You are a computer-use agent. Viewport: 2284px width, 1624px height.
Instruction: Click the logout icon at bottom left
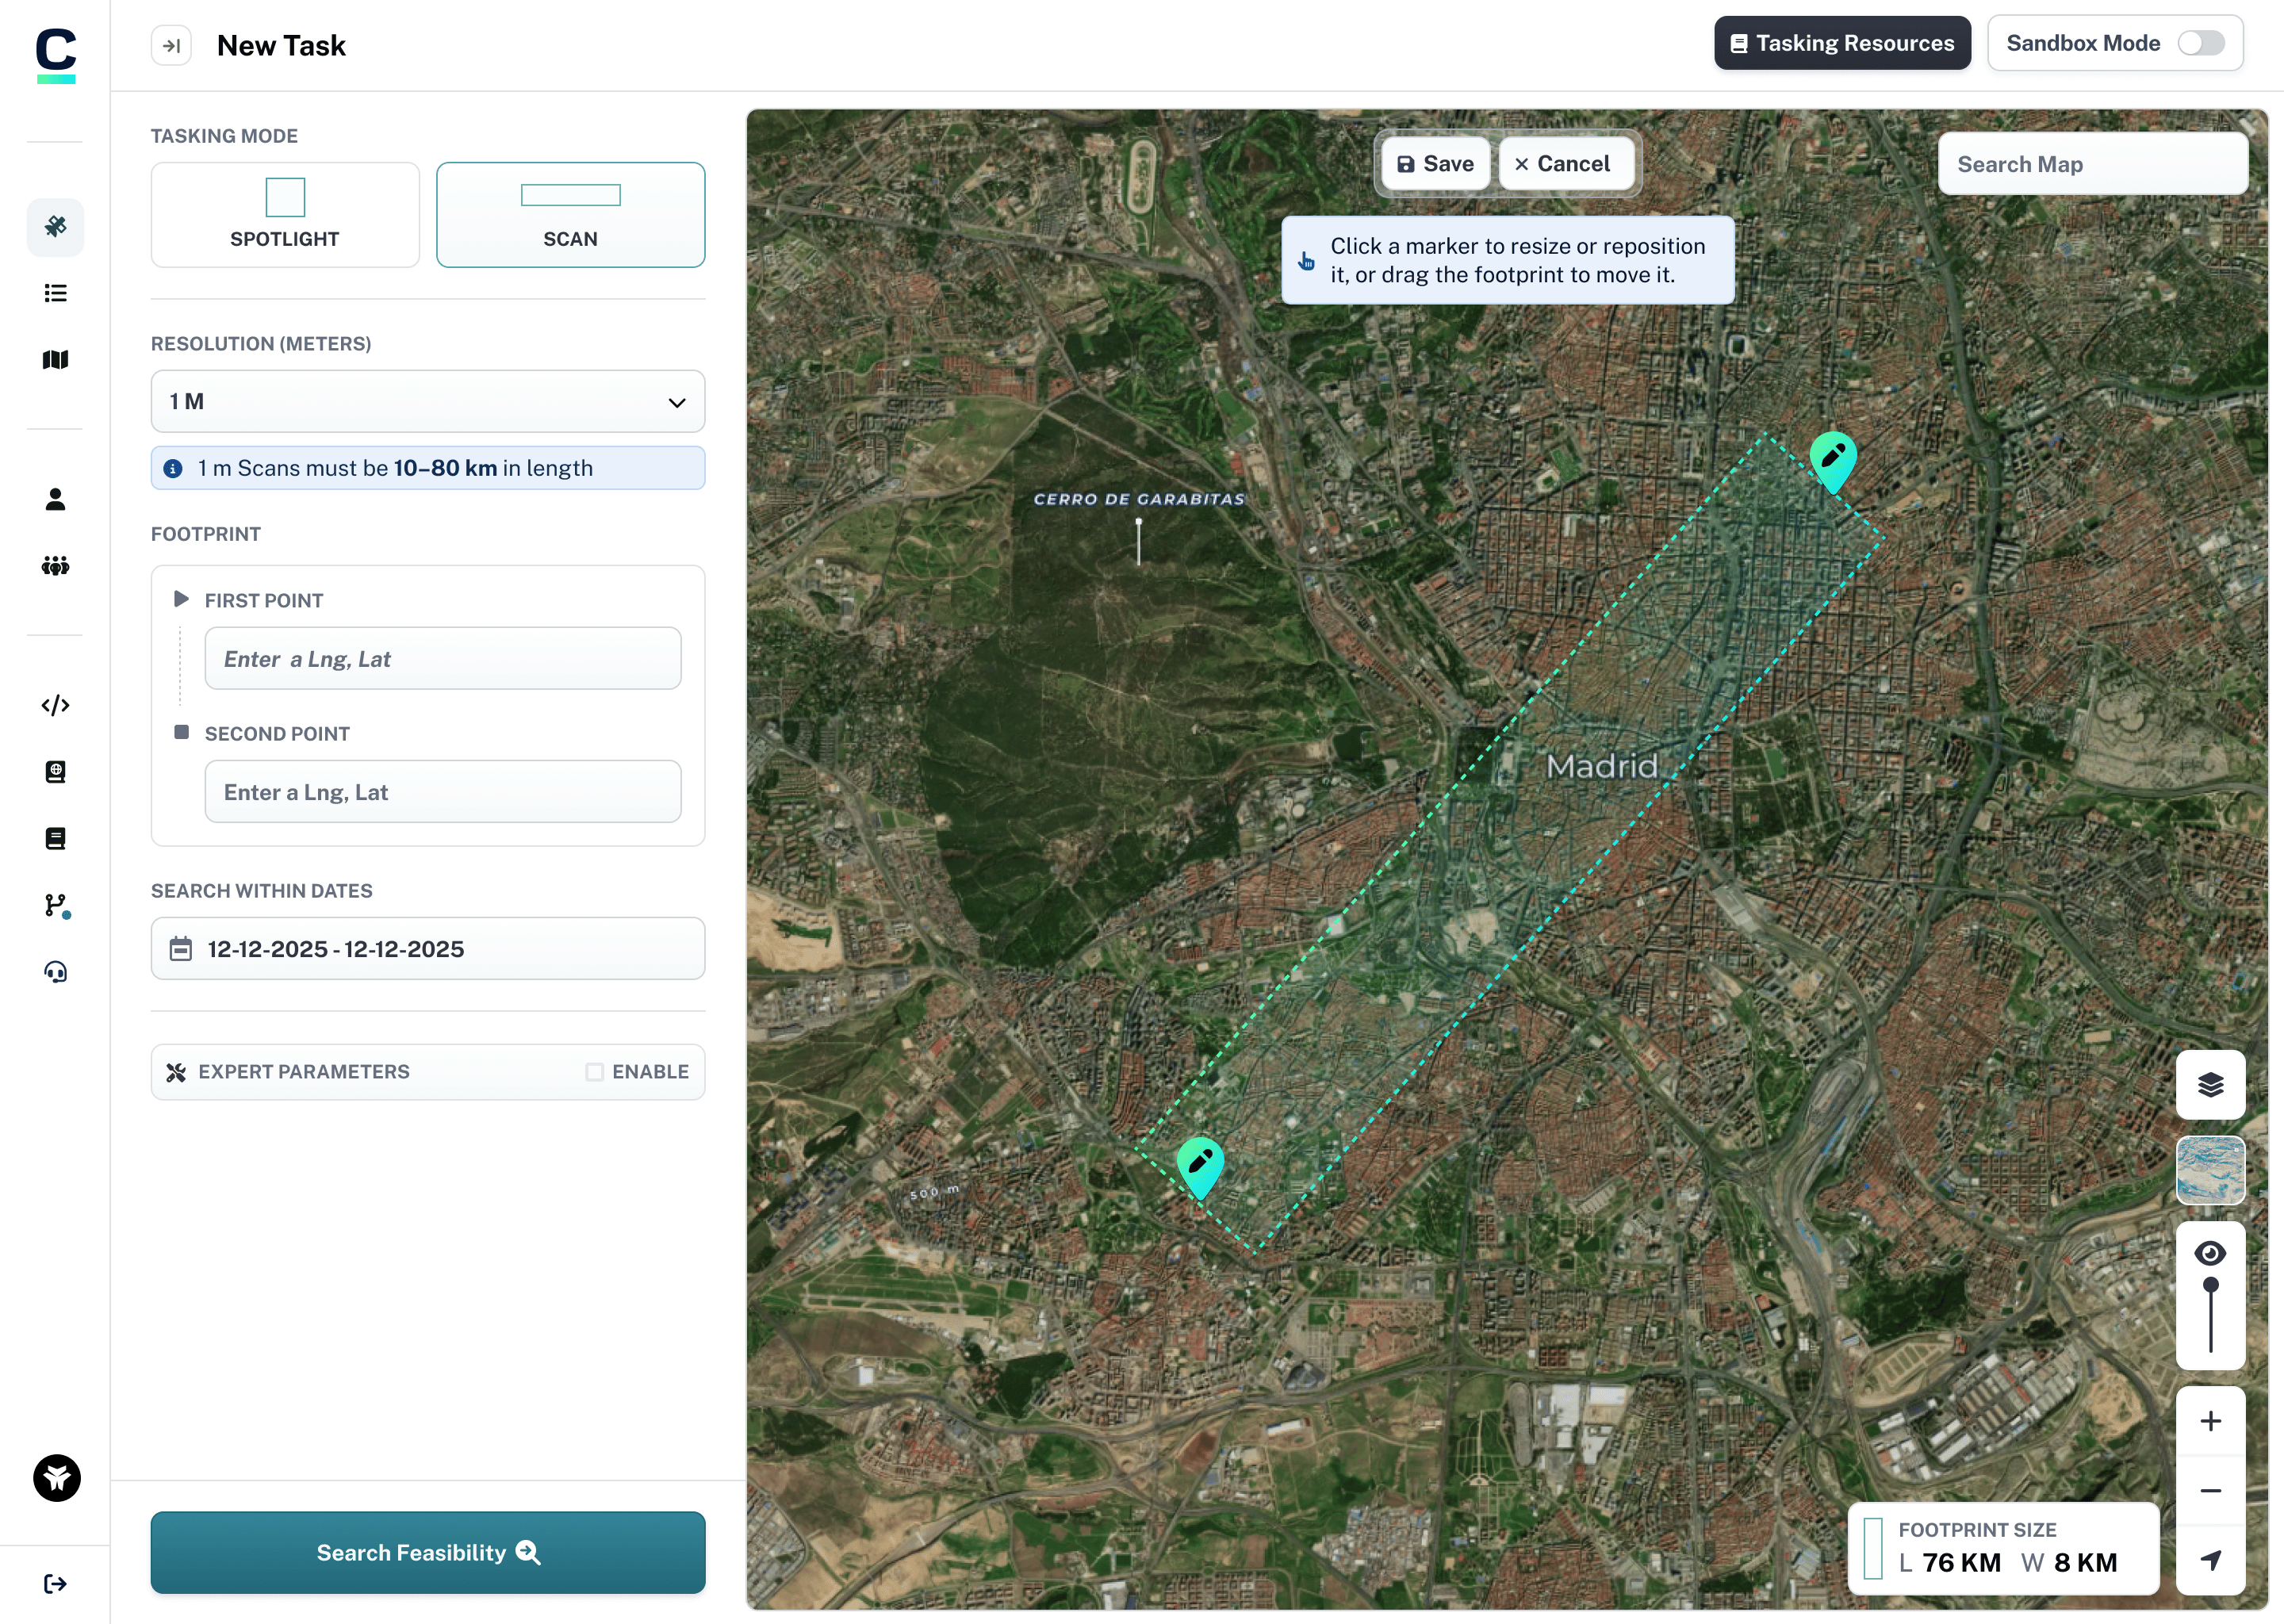pyautogui.click(x=55, y=1583)
